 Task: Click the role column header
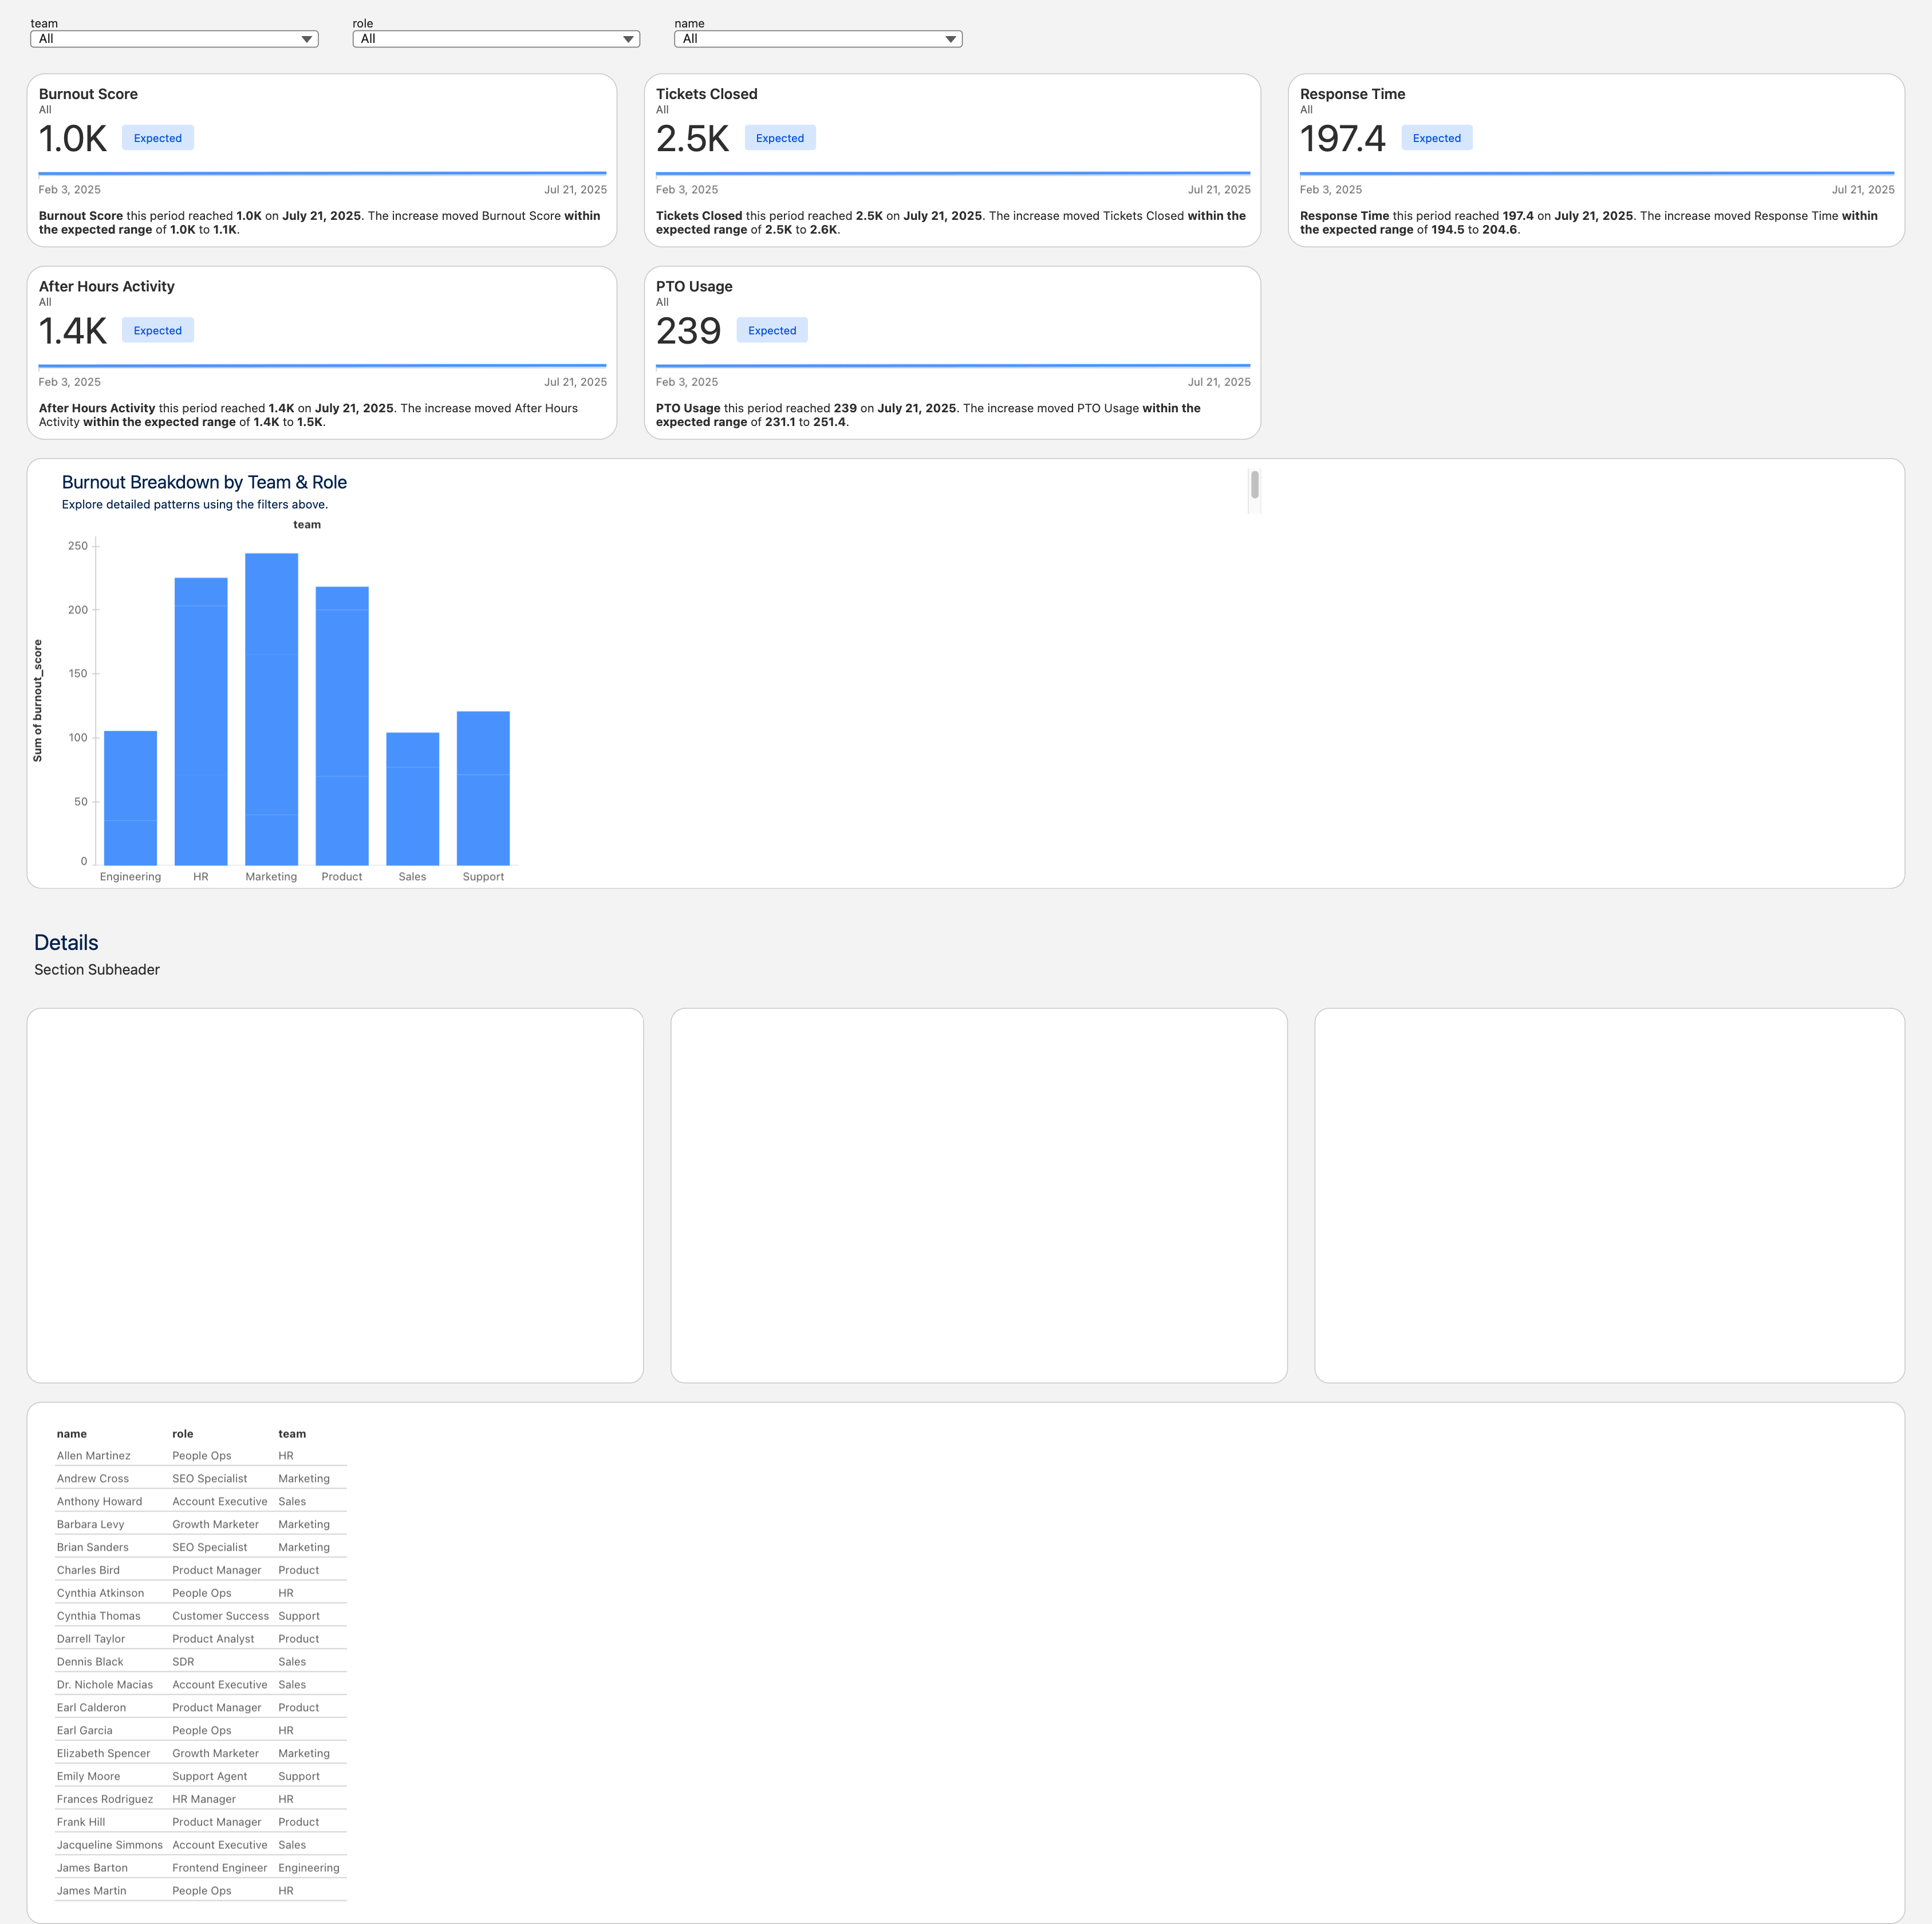[x=183, y=1433]
